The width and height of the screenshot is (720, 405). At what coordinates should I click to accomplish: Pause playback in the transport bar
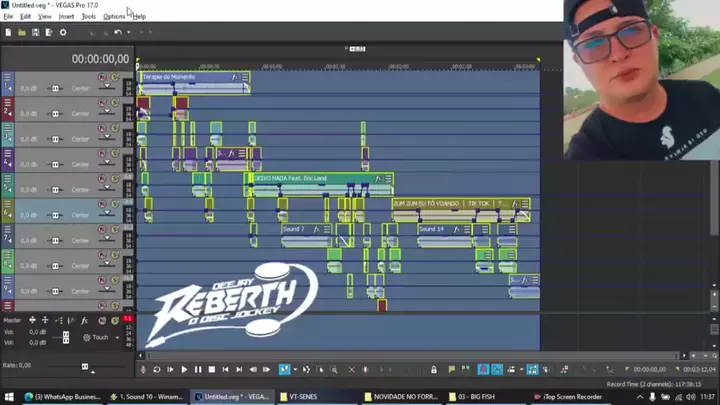(x=198, y=369)
